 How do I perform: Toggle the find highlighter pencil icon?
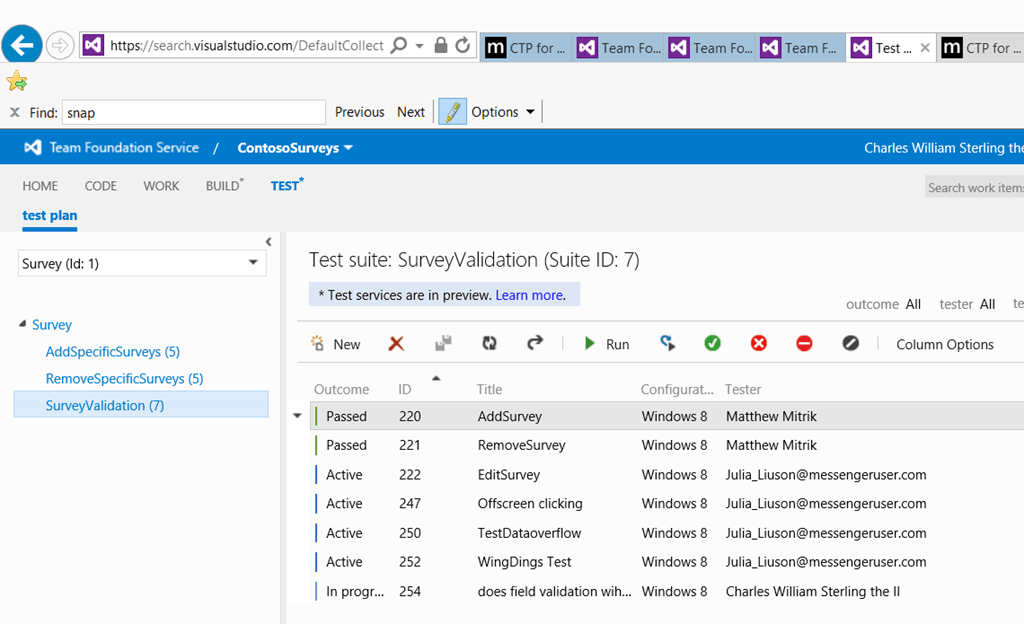452,112
